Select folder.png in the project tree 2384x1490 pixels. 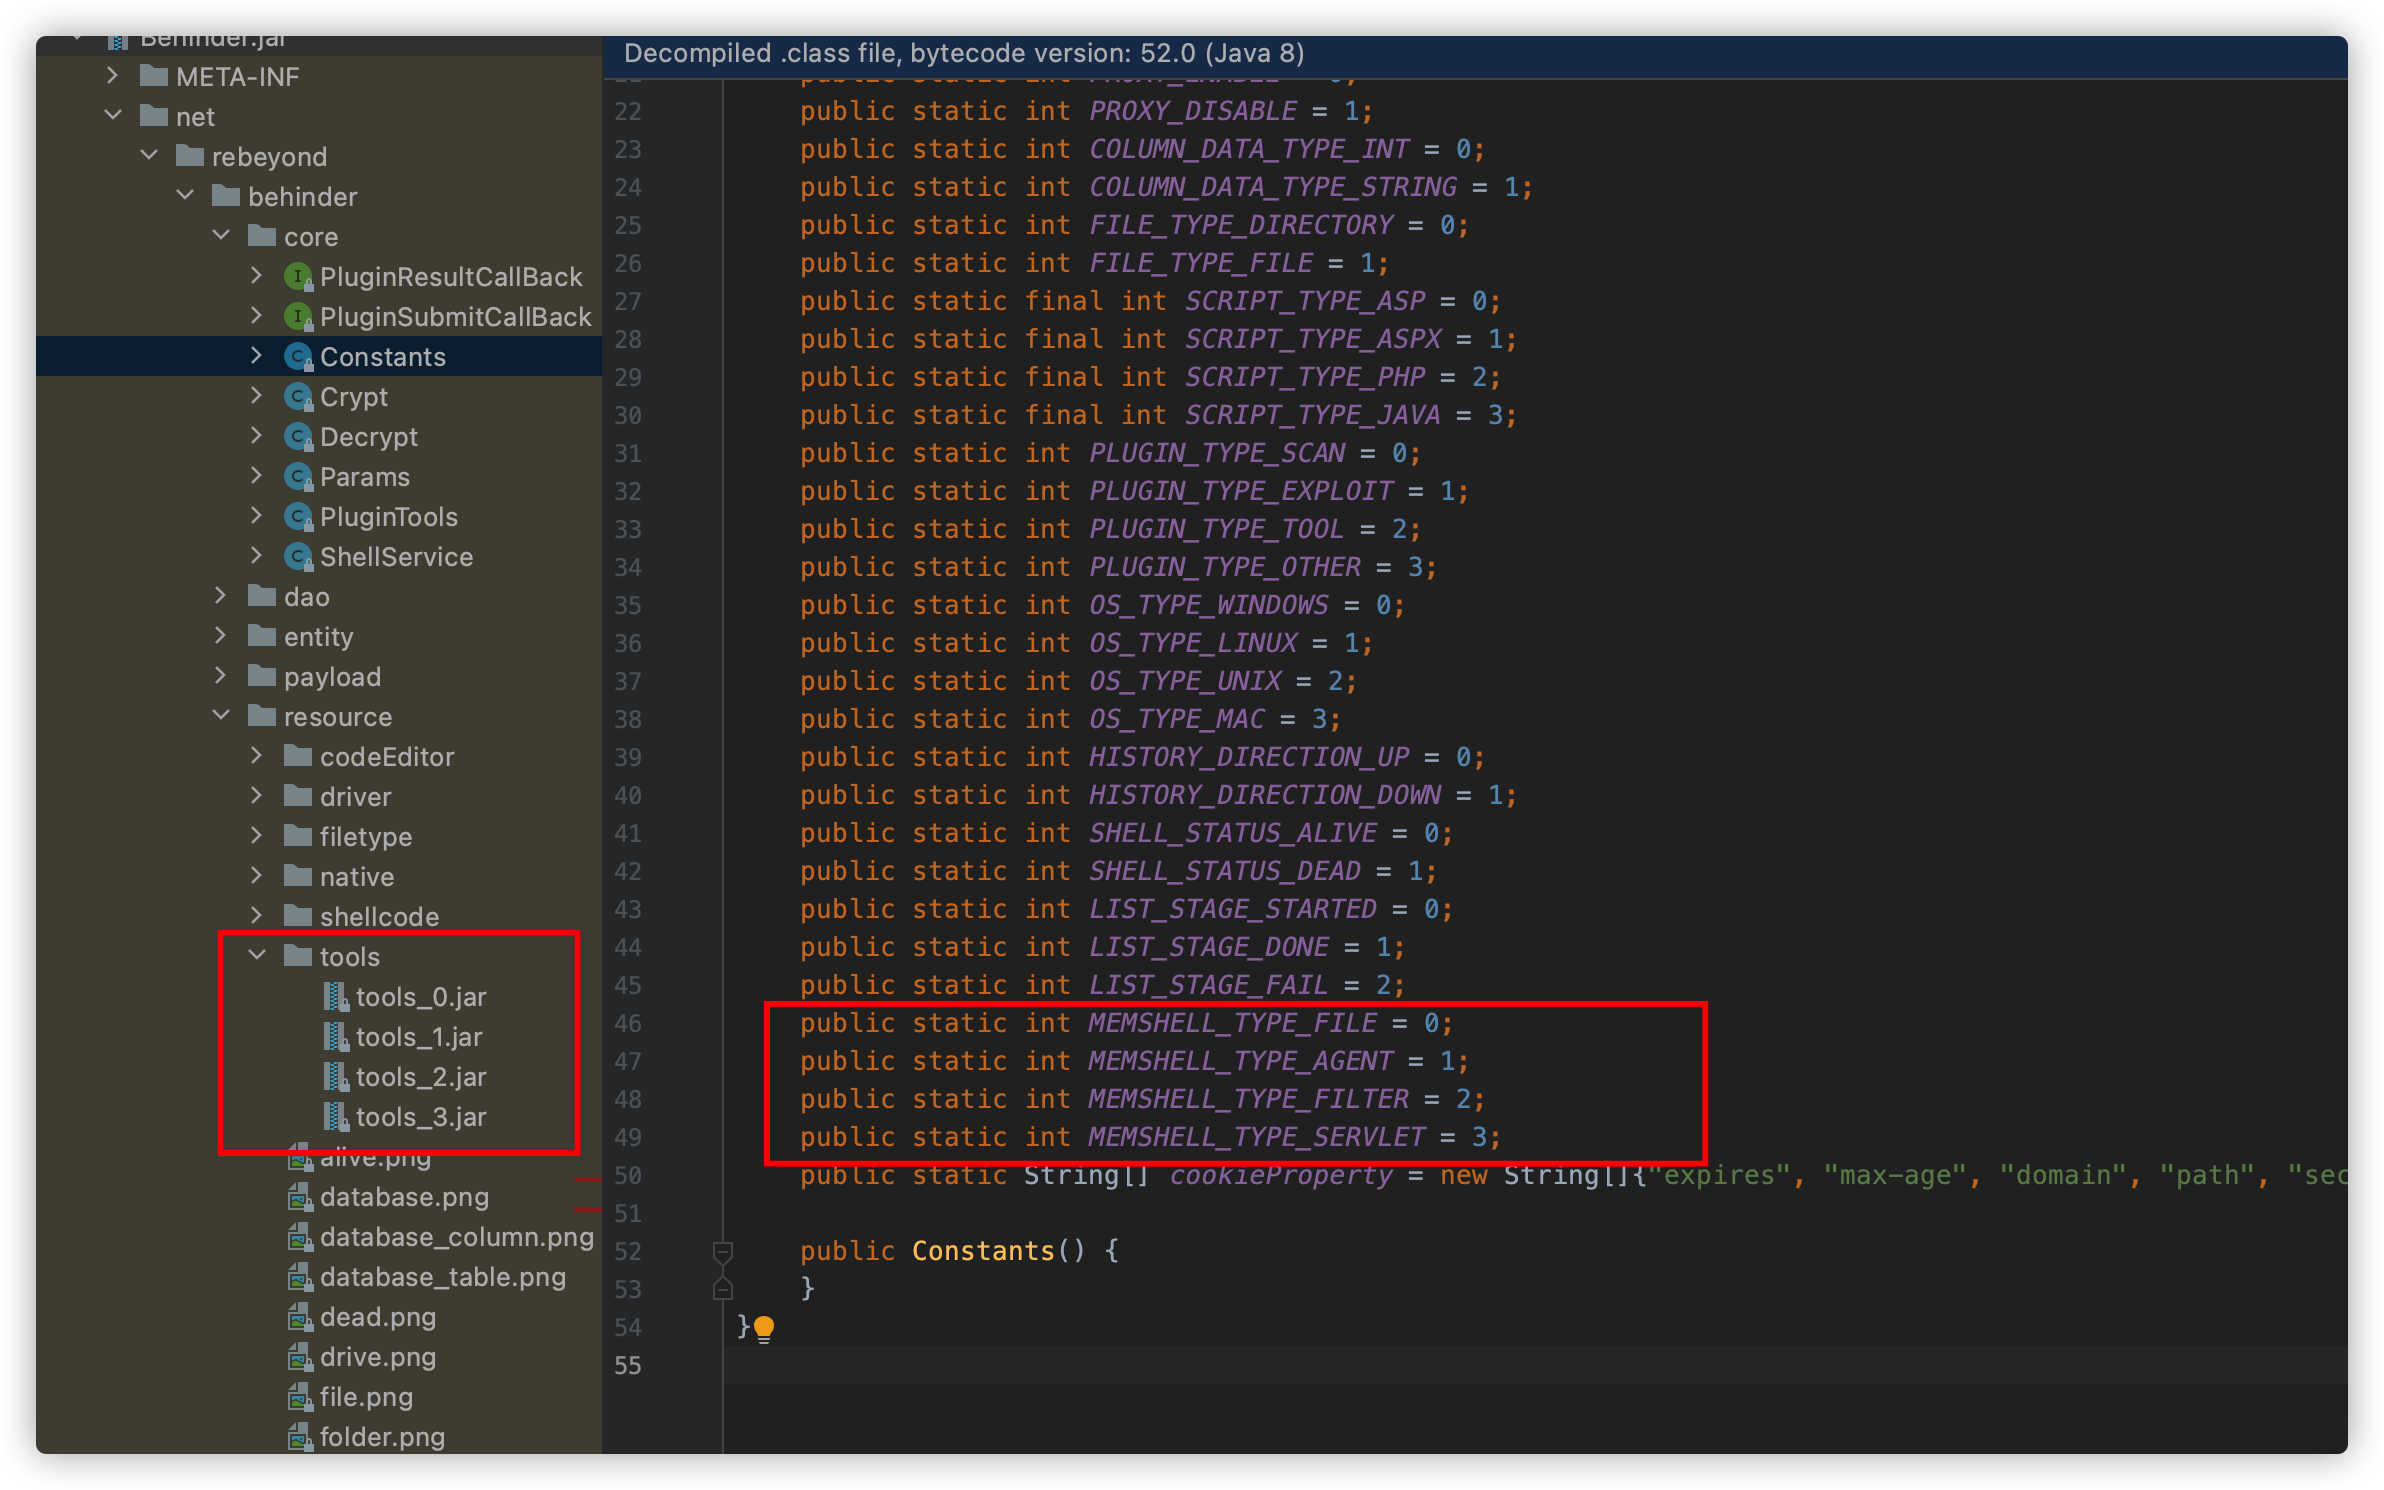pyautogui.click(x=382, y=1437)
